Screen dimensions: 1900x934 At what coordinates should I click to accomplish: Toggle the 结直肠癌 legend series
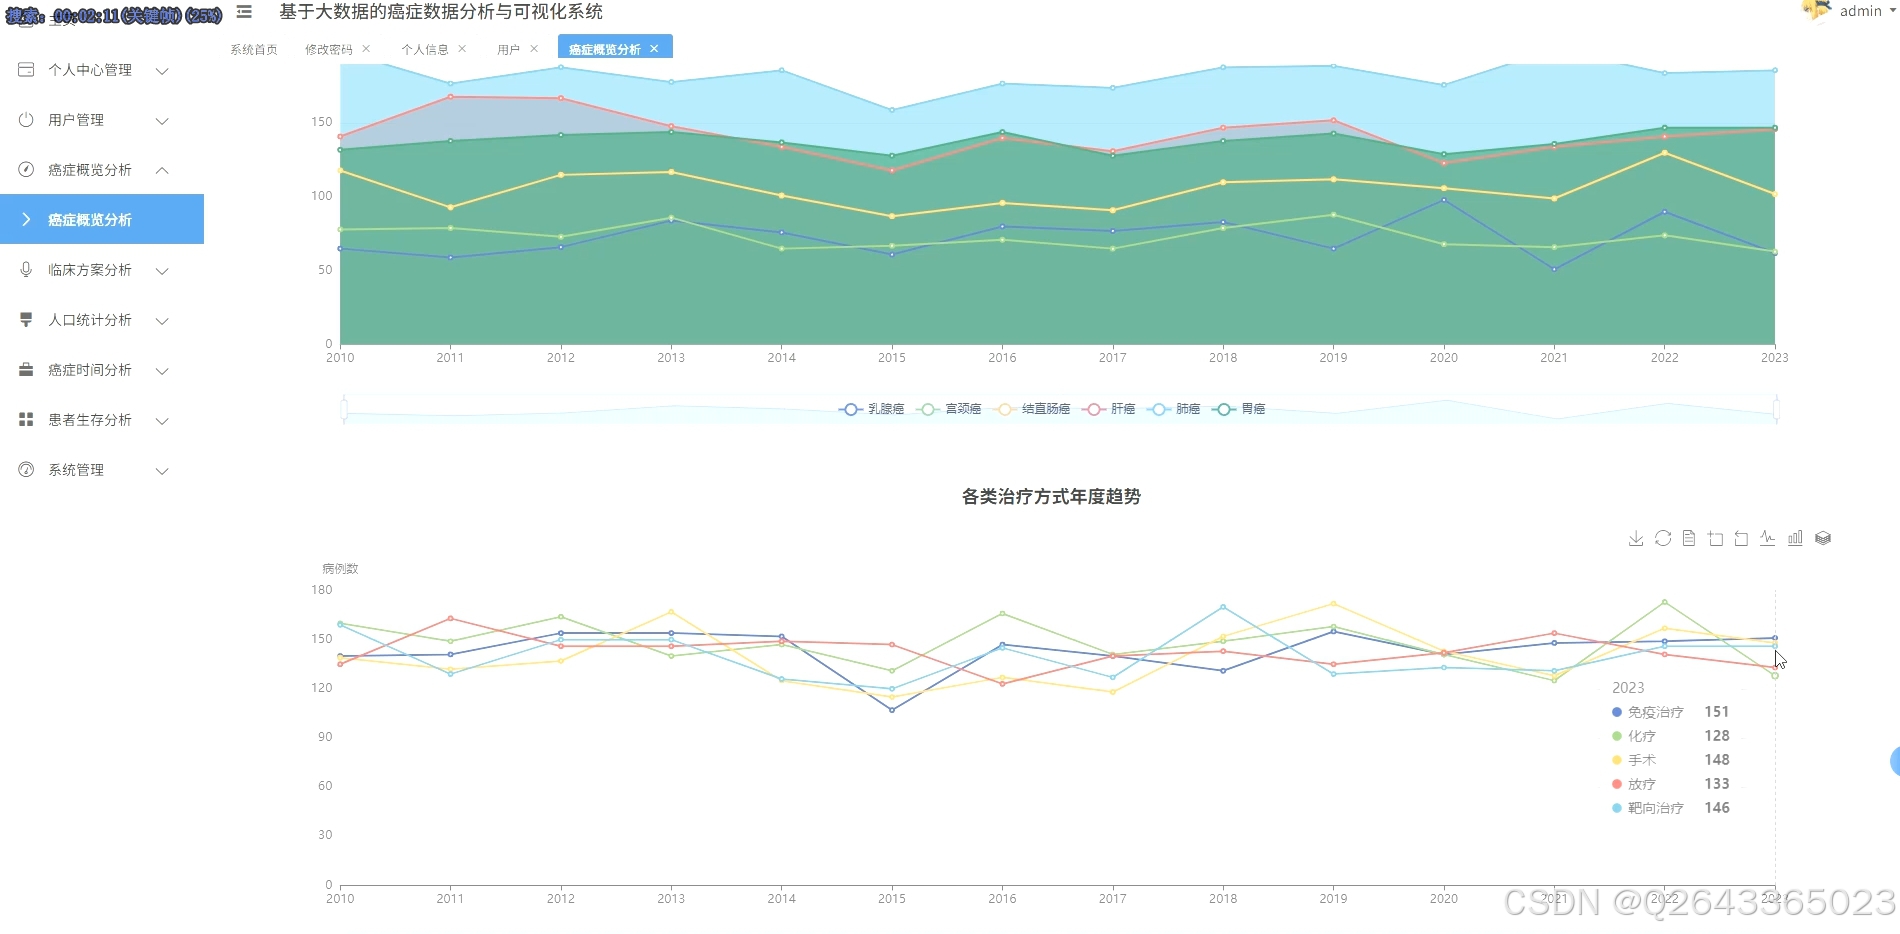coord(1032,409)
